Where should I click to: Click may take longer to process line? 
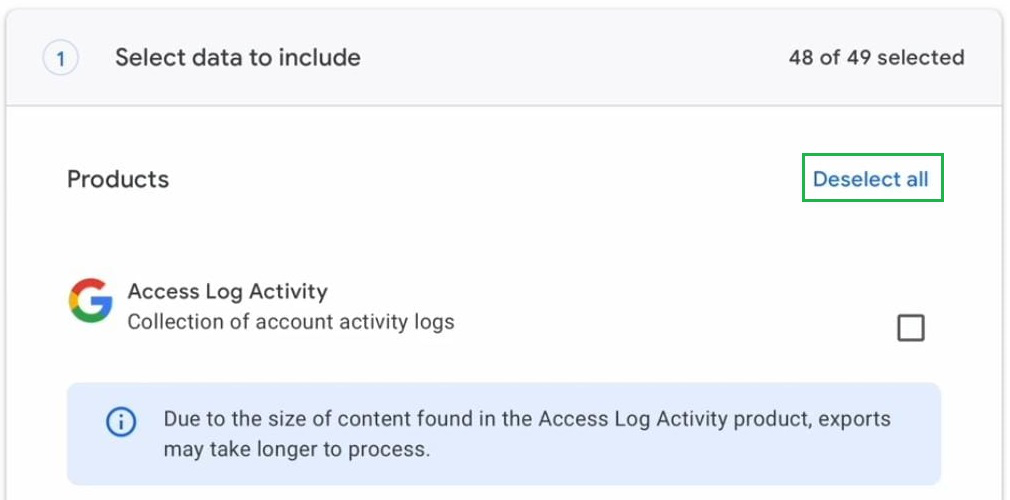coord(297,449)
